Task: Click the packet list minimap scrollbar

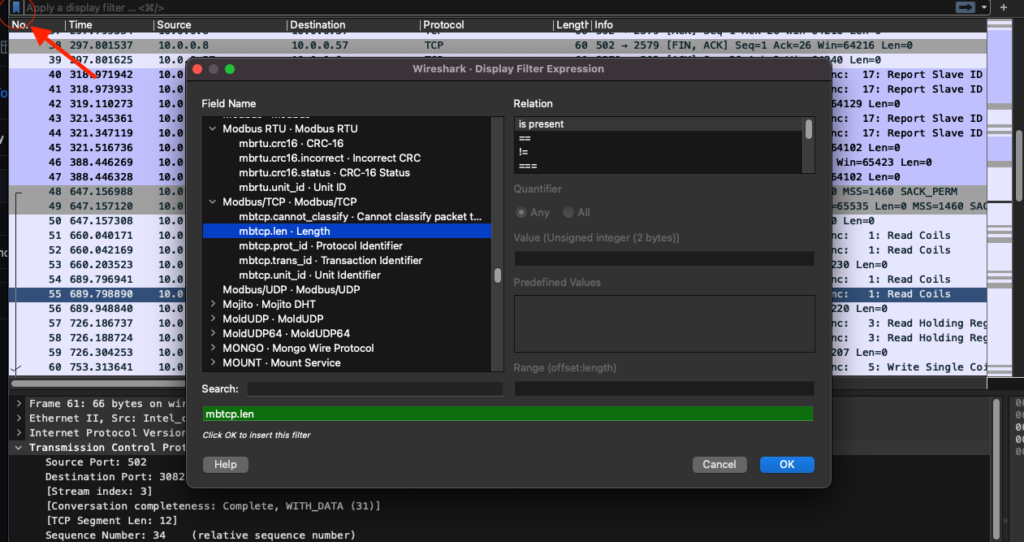Action: coord(999,196)
